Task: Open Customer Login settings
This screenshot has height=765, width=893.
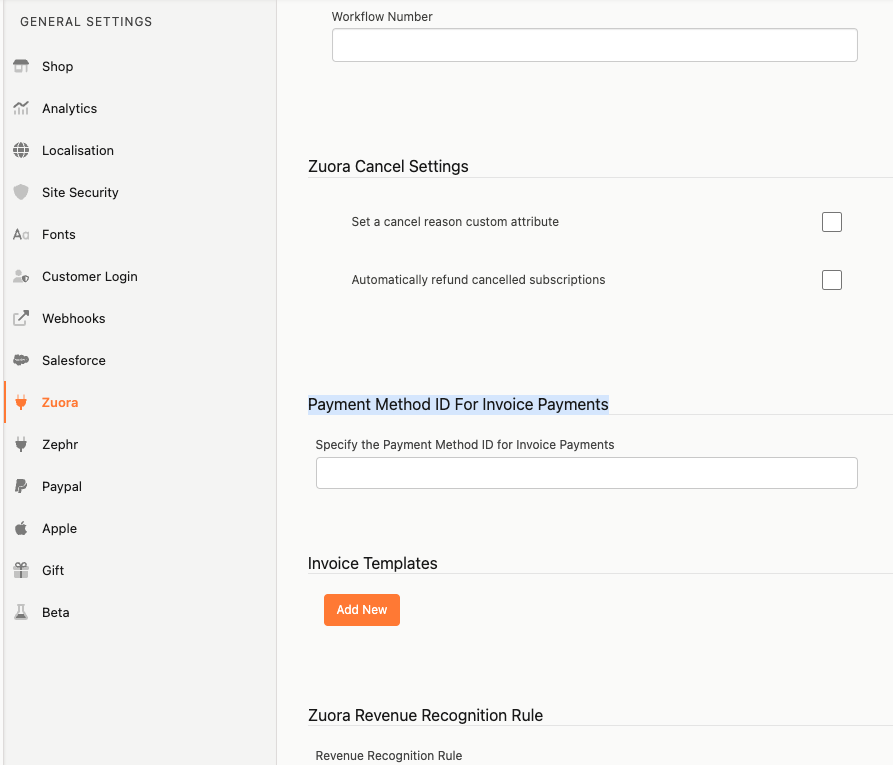Action: tap(89, 276)
